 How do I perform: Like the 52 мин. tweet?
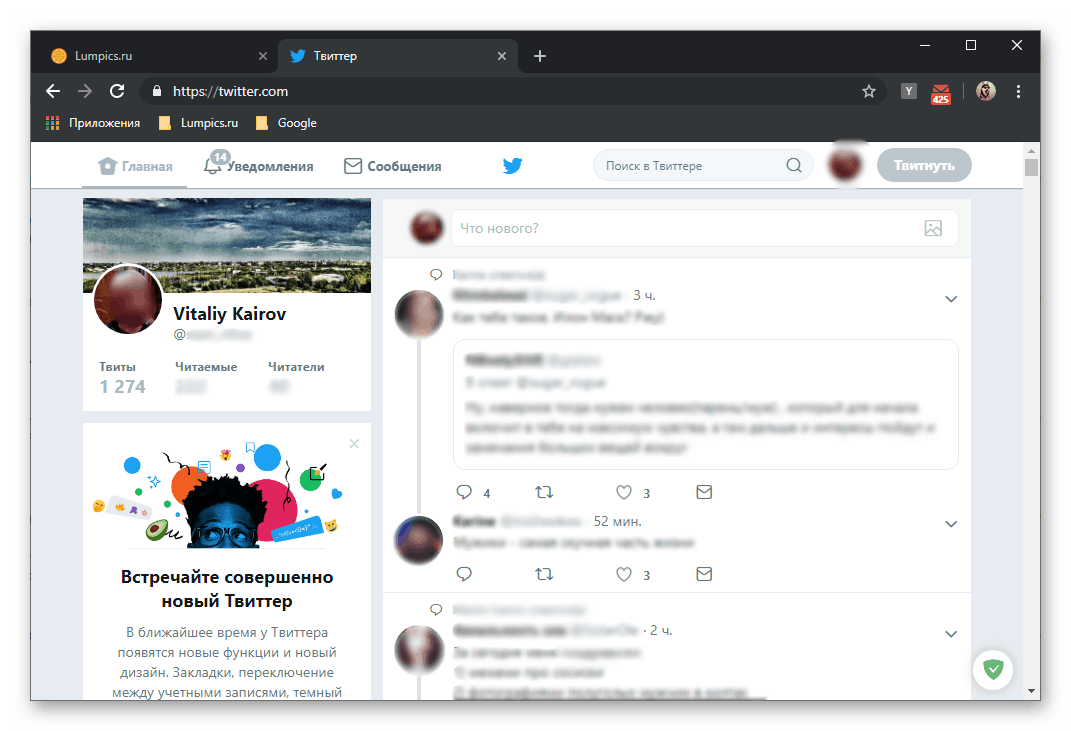point(624,574)
